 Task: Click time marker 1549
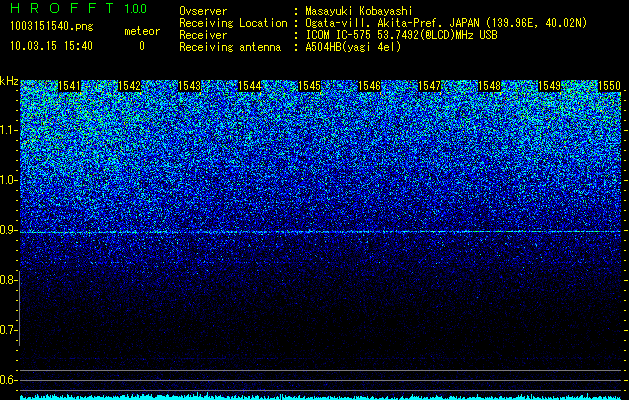click(x=550, y=86)
